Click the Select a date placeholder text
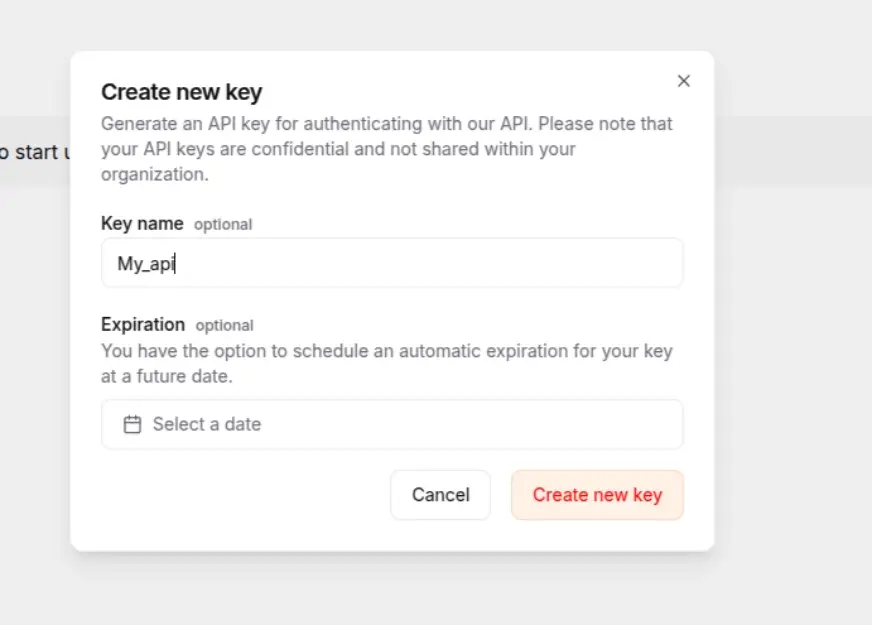 click(207, 424)
